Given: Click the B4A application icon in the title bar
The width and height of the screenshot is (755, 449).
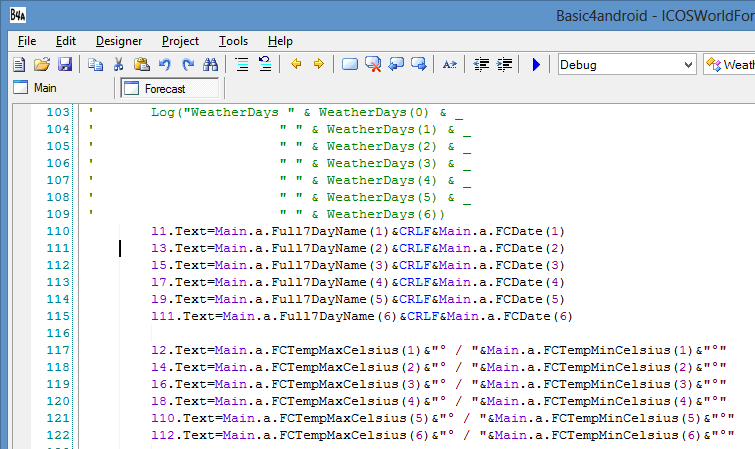Looking at the screenshot, I should click(x=18, y=15).
